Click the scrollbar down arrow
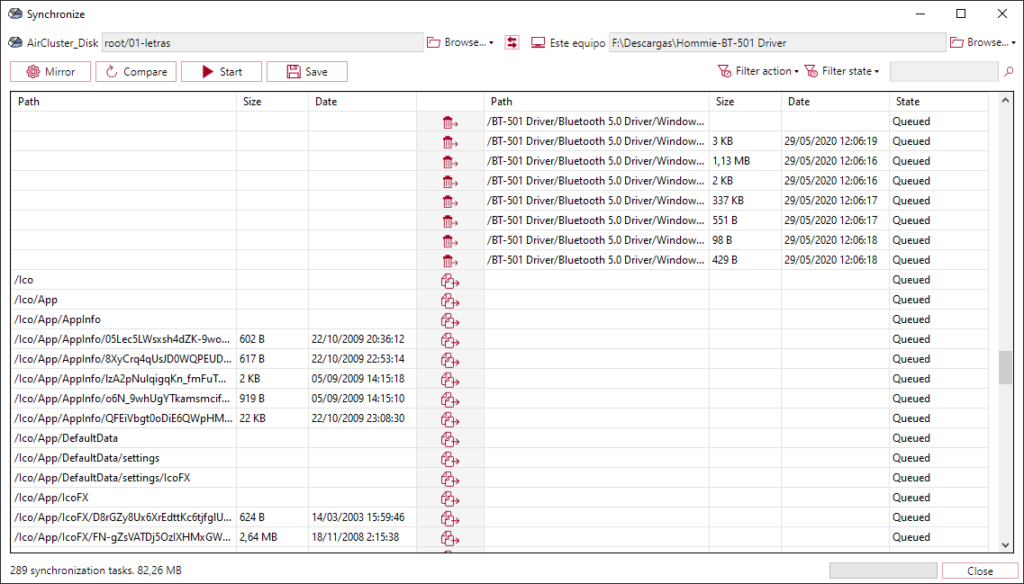This screenshot has width=1024, height=584. [x=1006, y=545]
